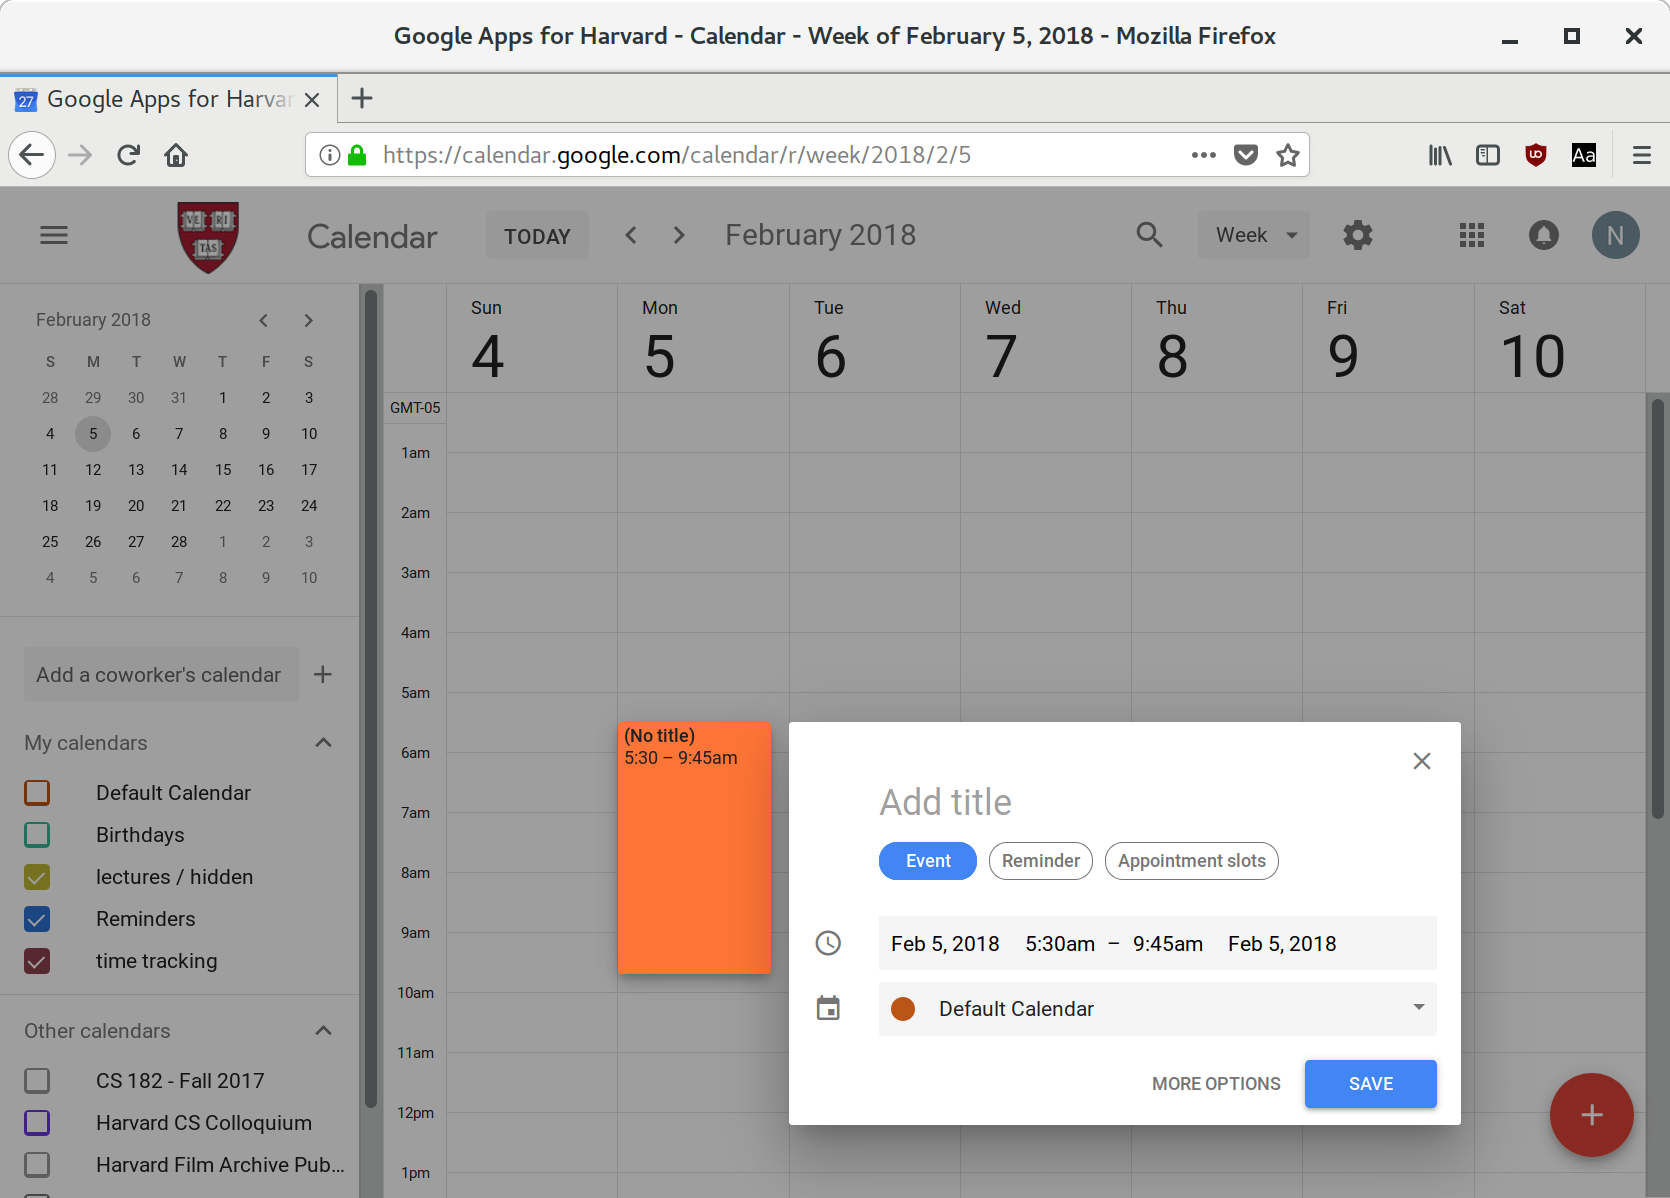The width and height of the screenshot is (1670, 1198).
Task: Click the orange (No title) event block
Action: point(694,848)
